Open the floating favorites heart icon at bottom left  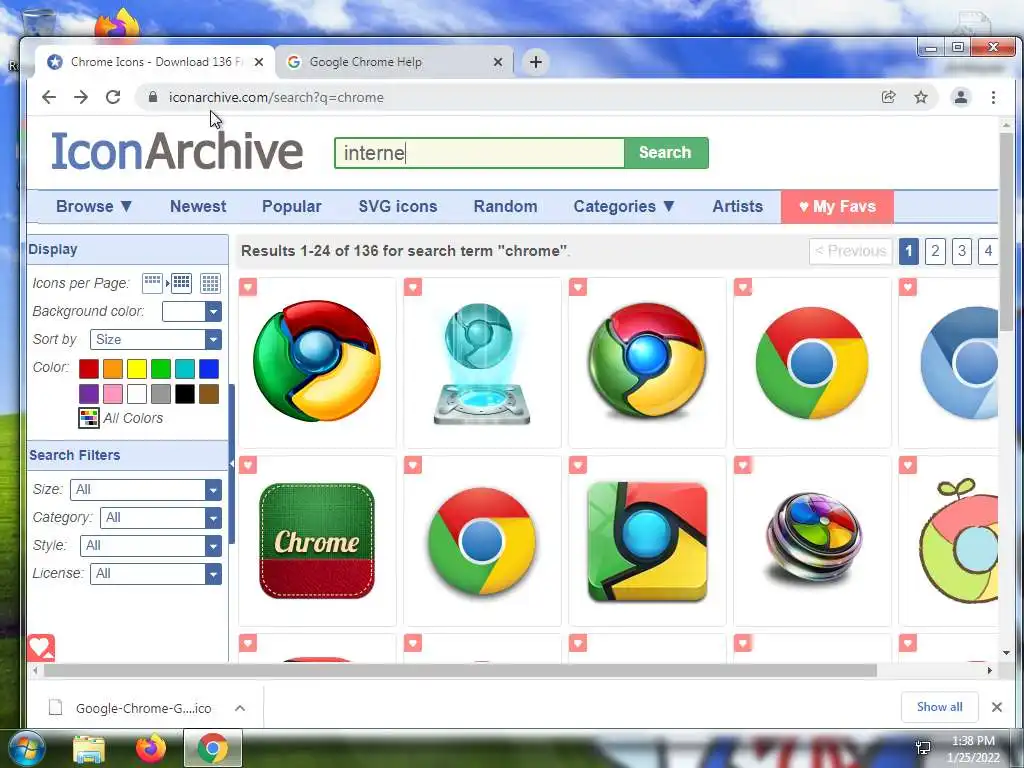(x=41, y=647)
